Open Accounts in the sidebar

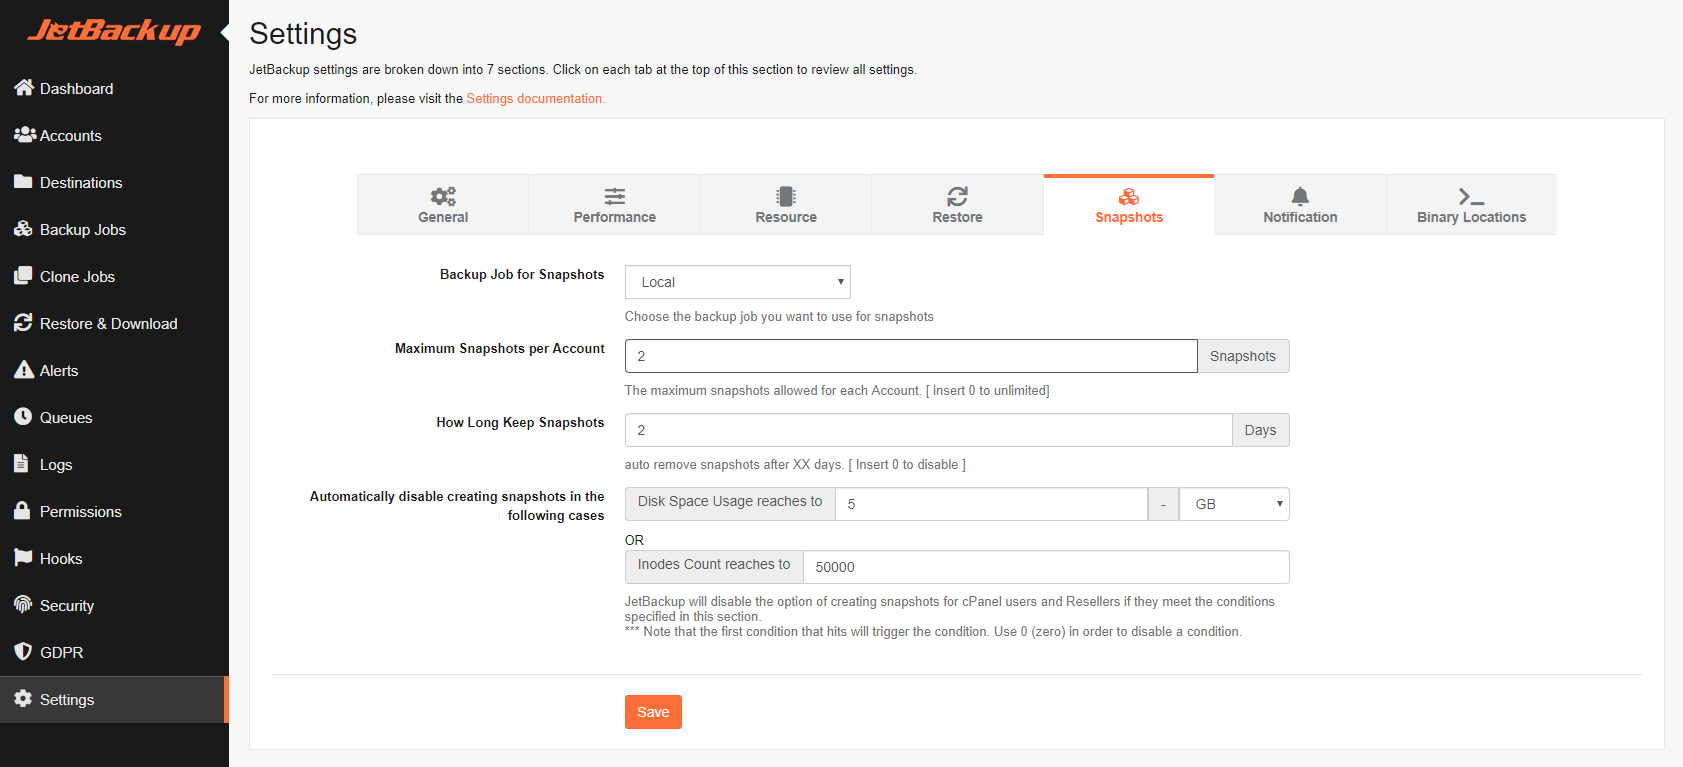pyautogui.click(x=114, y=135)
